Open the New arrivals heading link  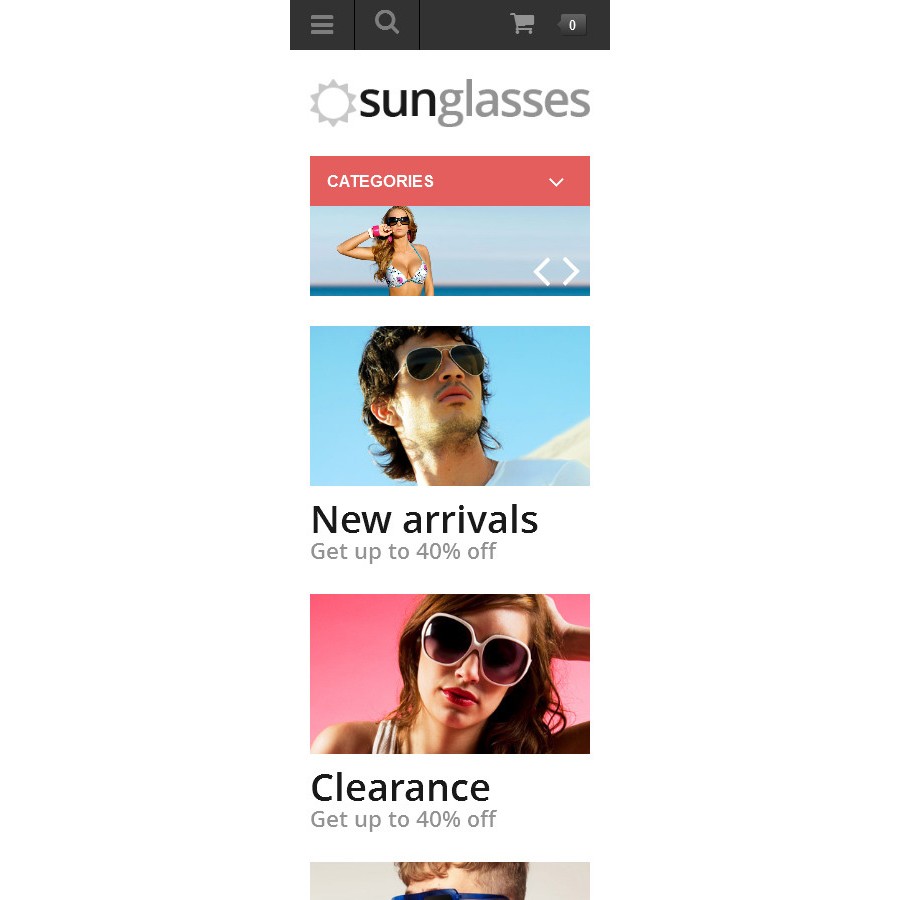tap(424, 519)
